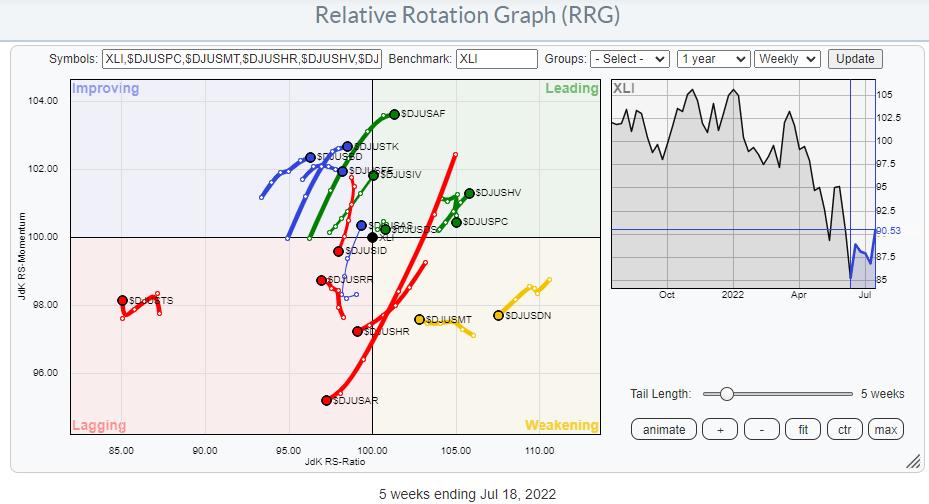Expand the Weekly interval dropdown

pyautogui.click(x=787, y=59)
